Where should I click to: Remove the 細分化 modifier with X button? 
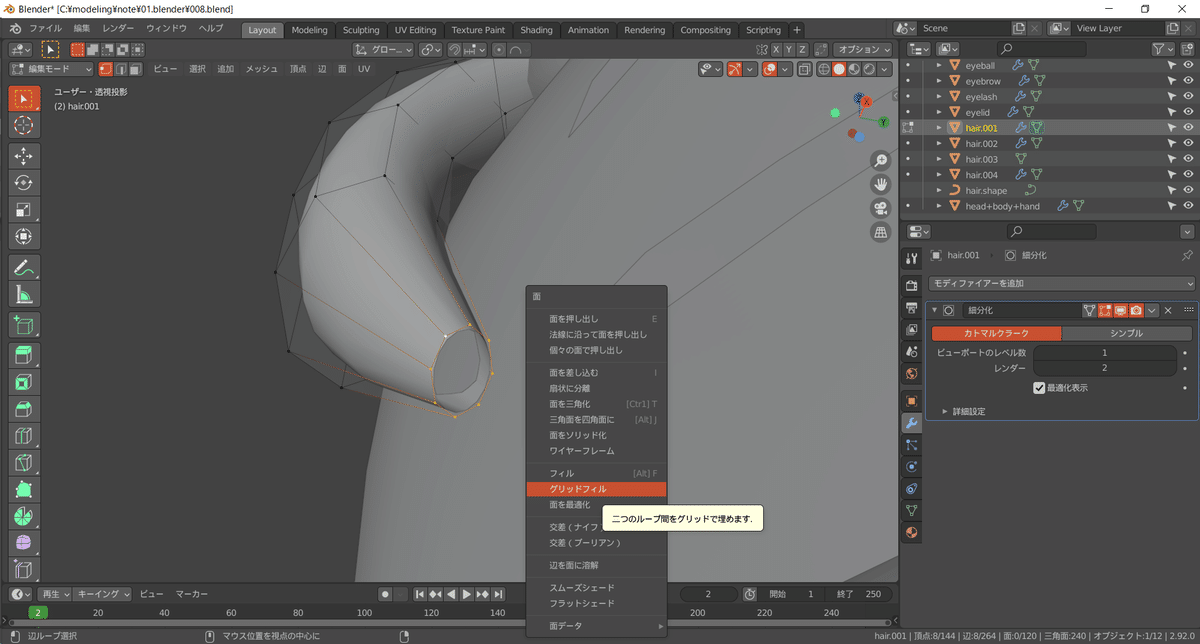1168,310
